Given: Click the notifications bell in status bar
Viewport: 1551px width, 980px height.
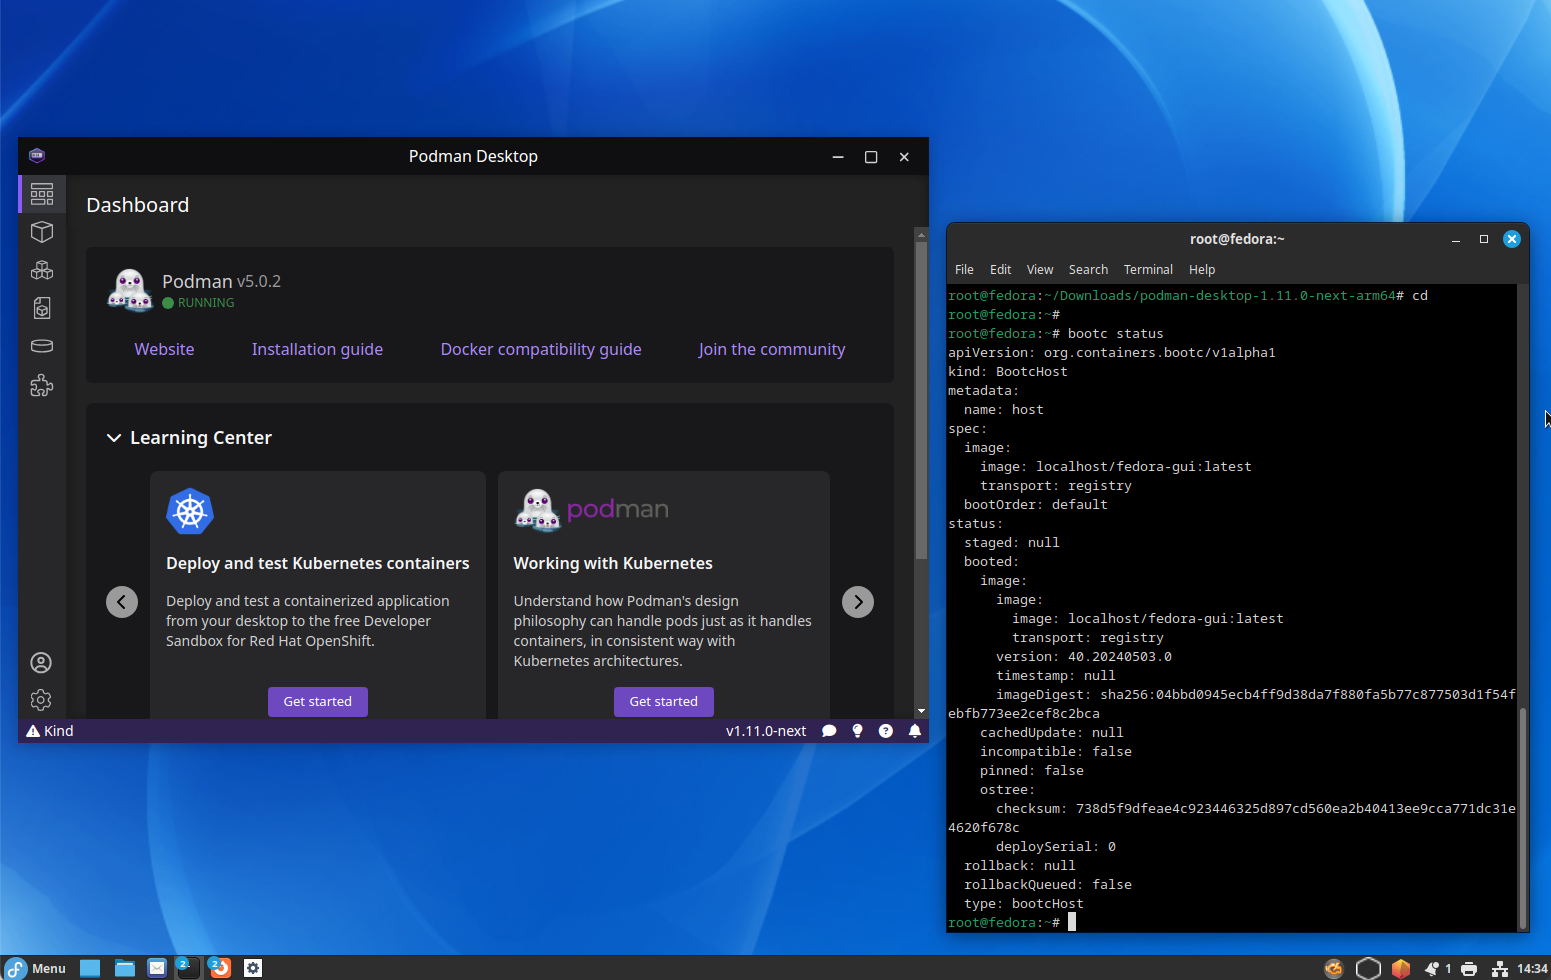Looking at the screenshot, I should pyautogui.click(x=914, y=731).
